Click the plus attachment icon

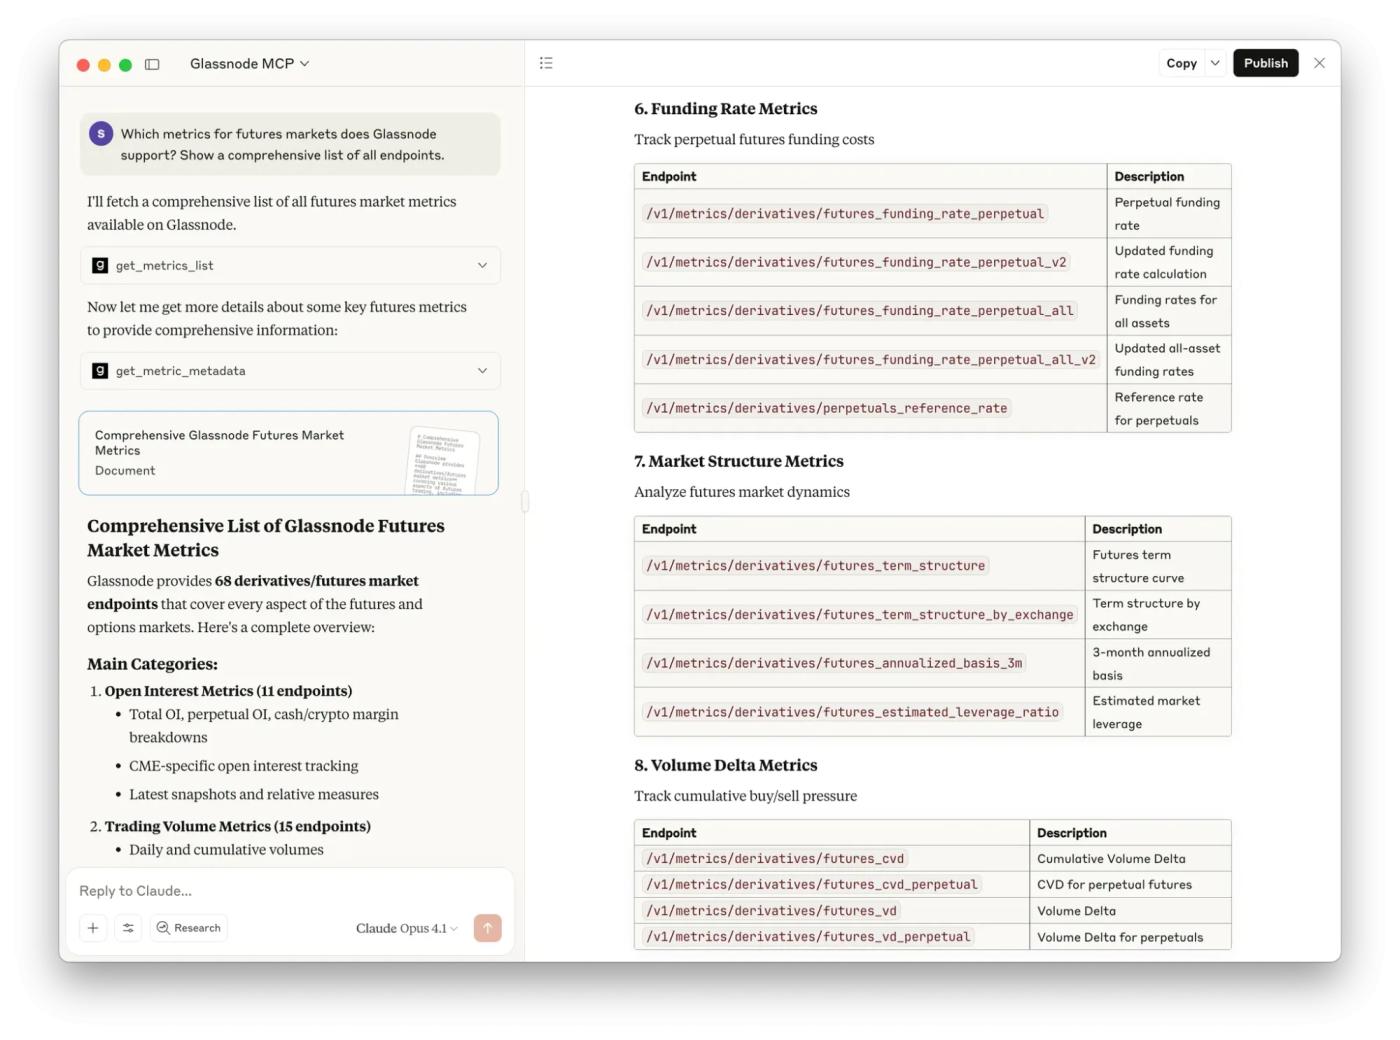point(93,928)
